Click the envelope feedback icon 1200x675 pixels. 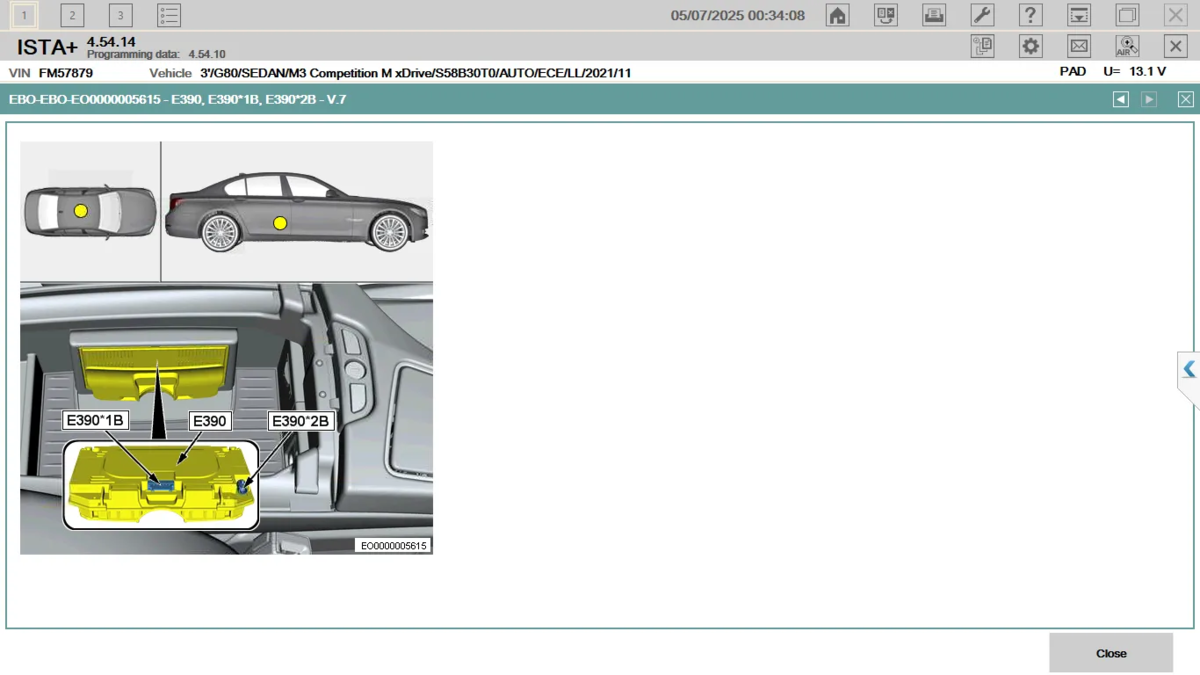point(1078,46)
